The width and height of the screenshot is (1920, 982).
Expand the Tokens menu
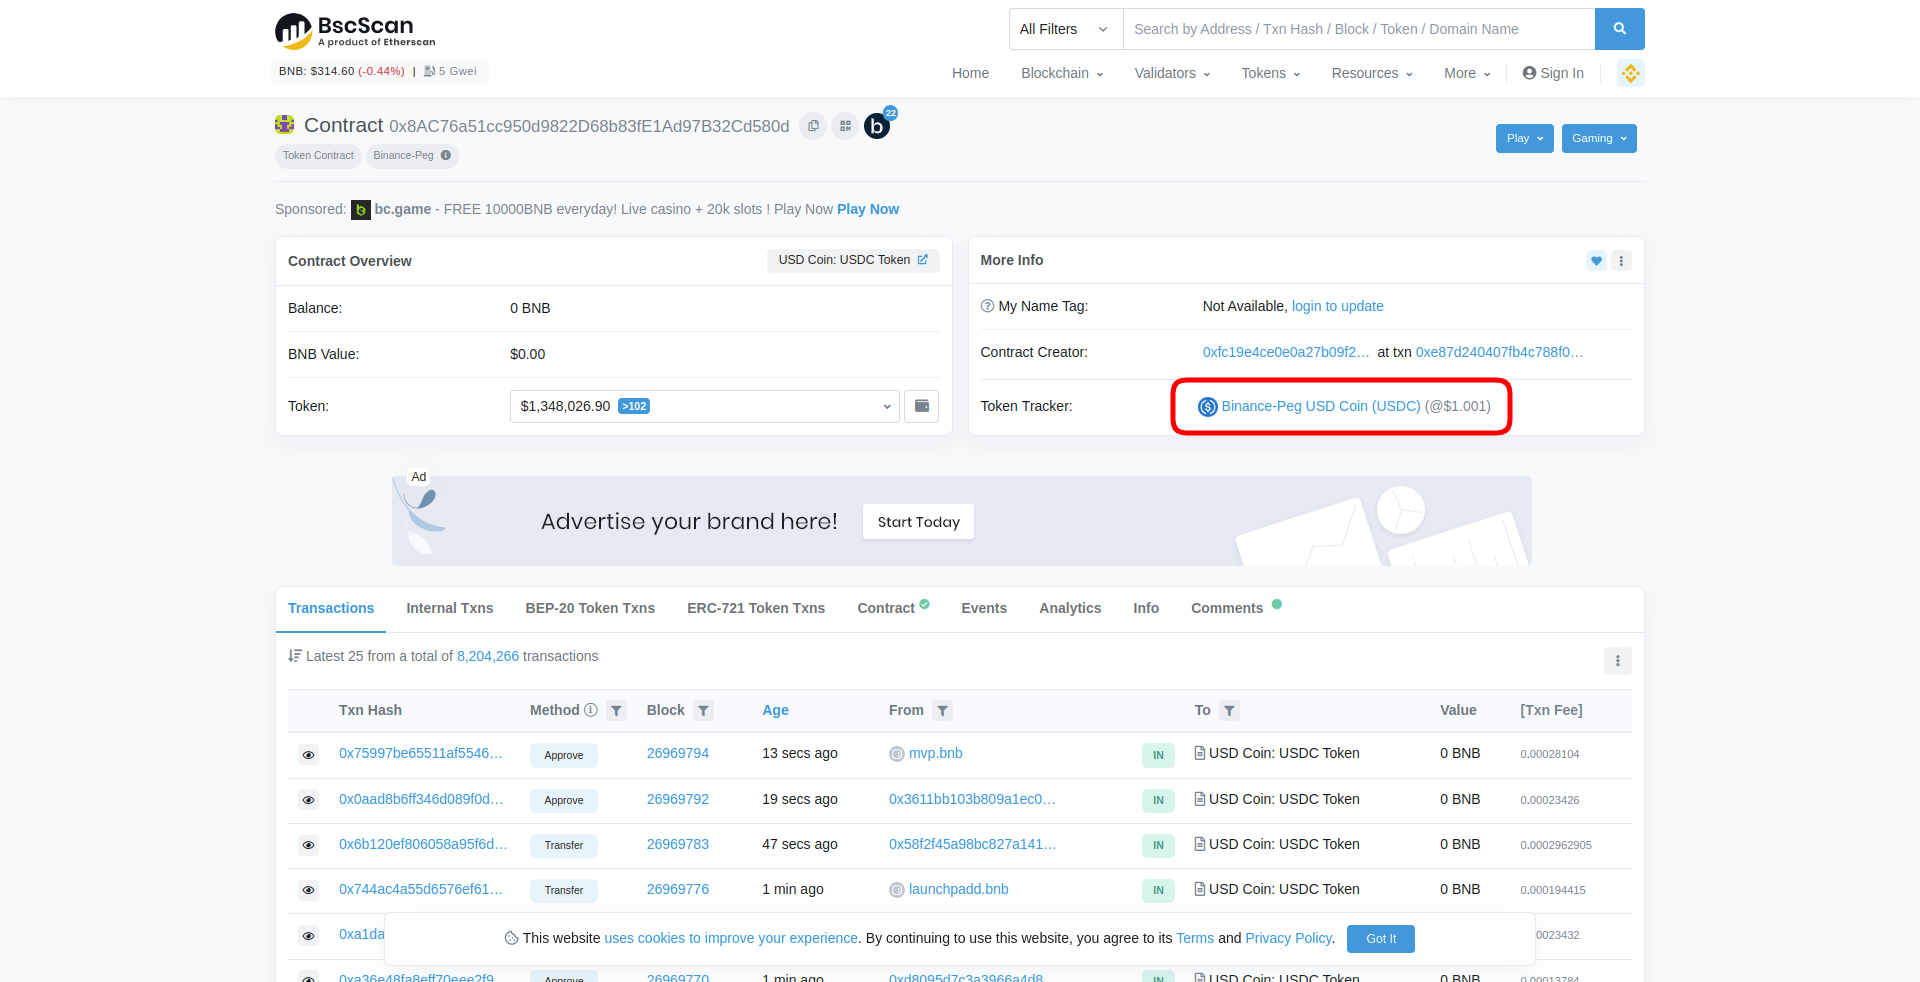pos(1271,73)
